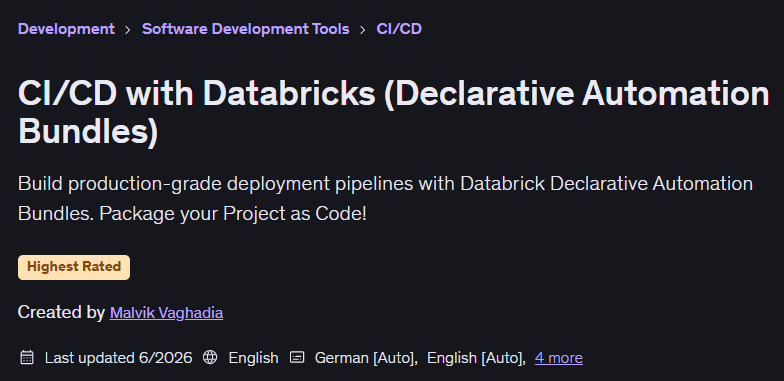Click the closed captions icon
Screen dimensions: 784x381
(x=297, y=358)
